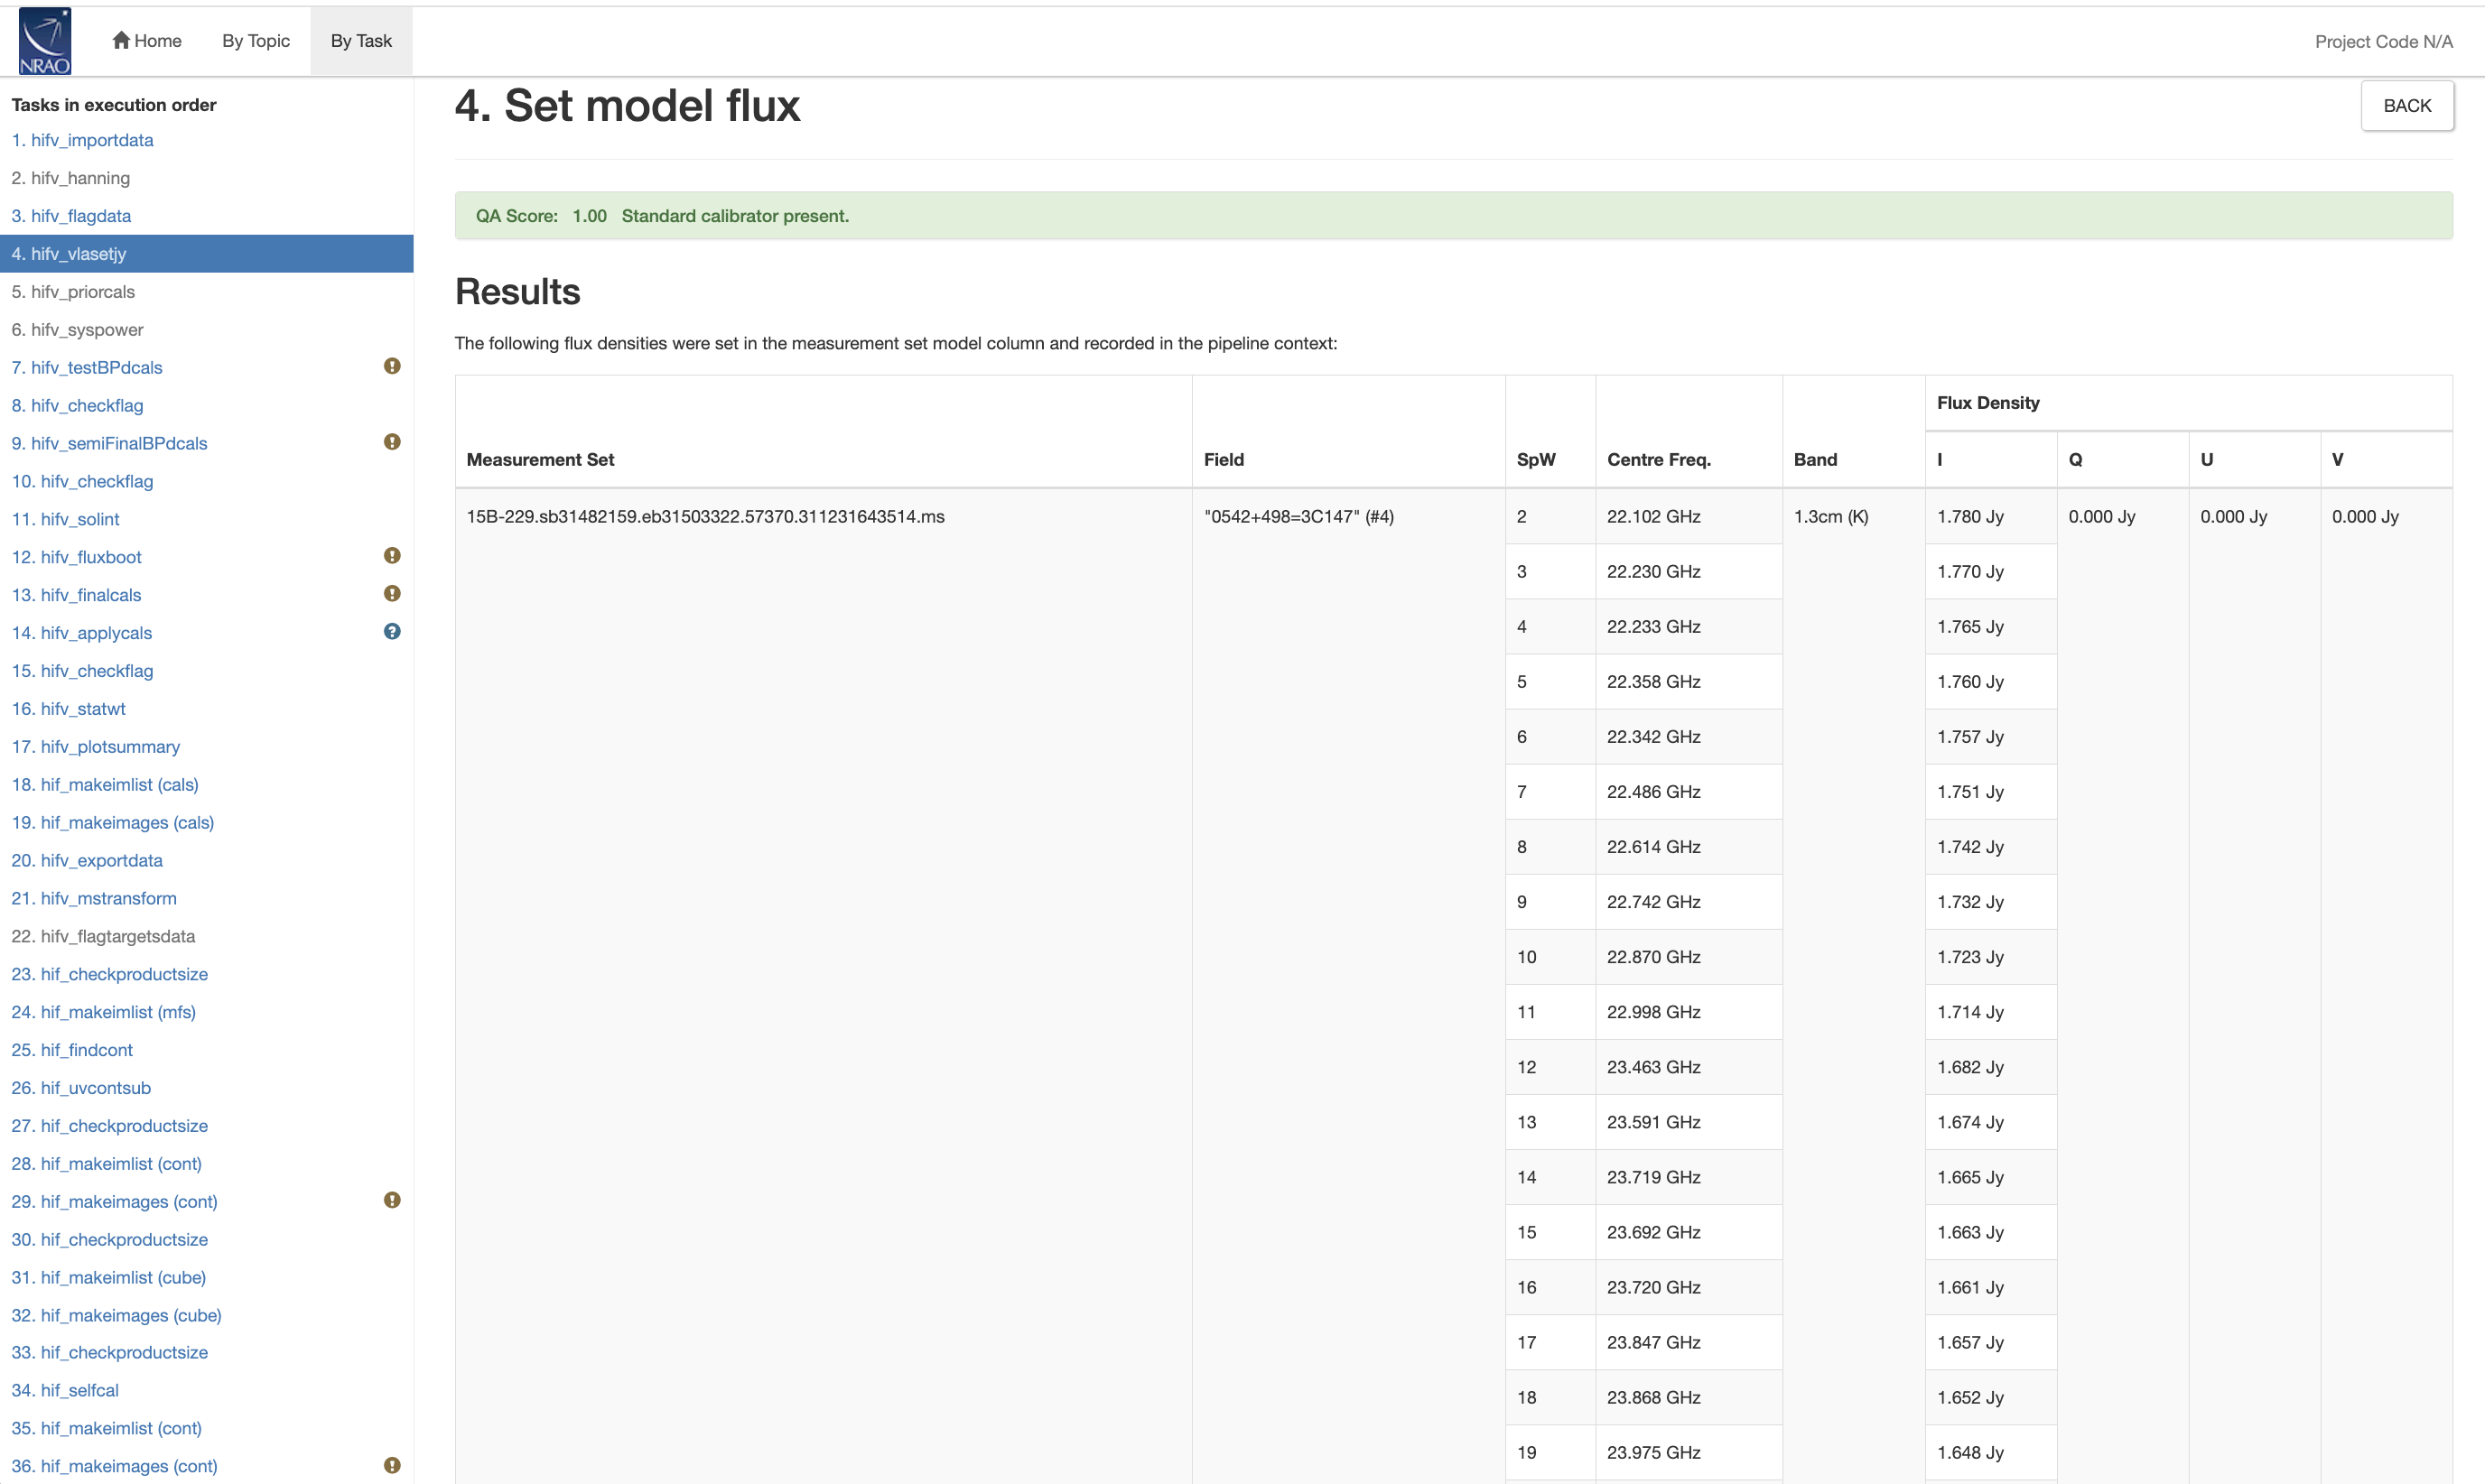Open task 31. hif_makeimlist (cube)

(109, 1279)
